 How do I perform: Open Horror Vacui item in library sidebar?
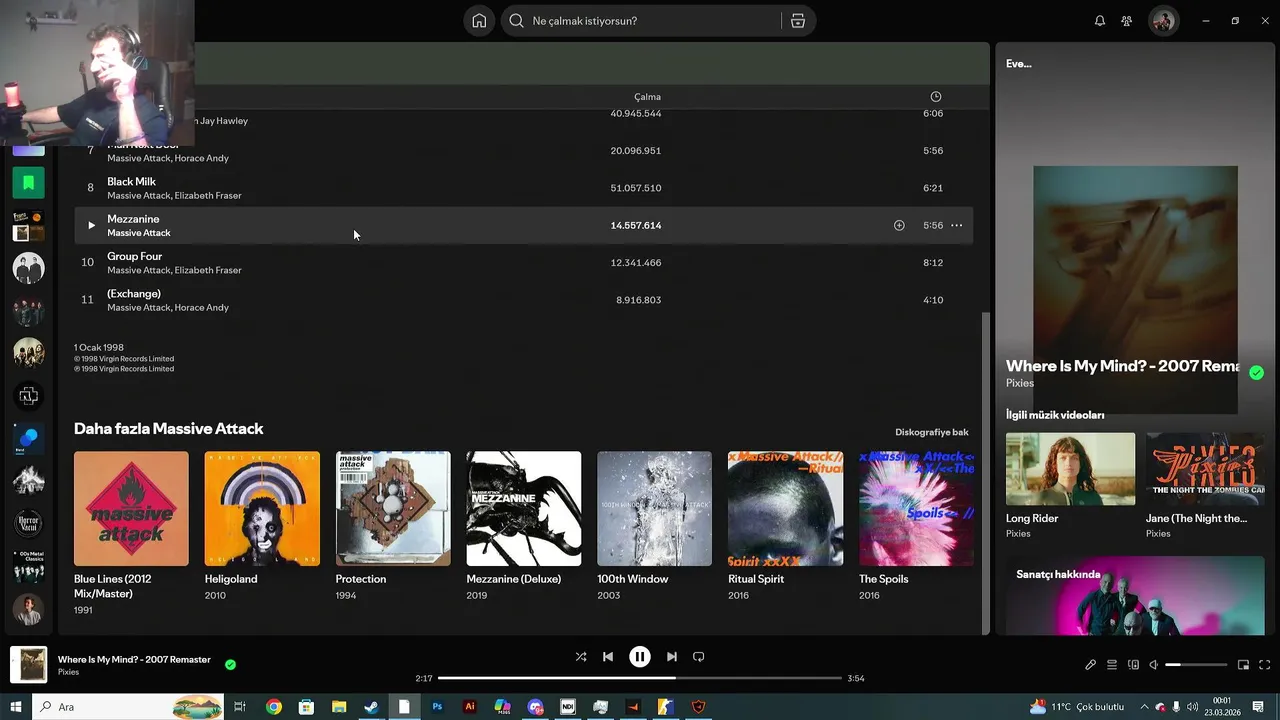click(x=28, y=523)
